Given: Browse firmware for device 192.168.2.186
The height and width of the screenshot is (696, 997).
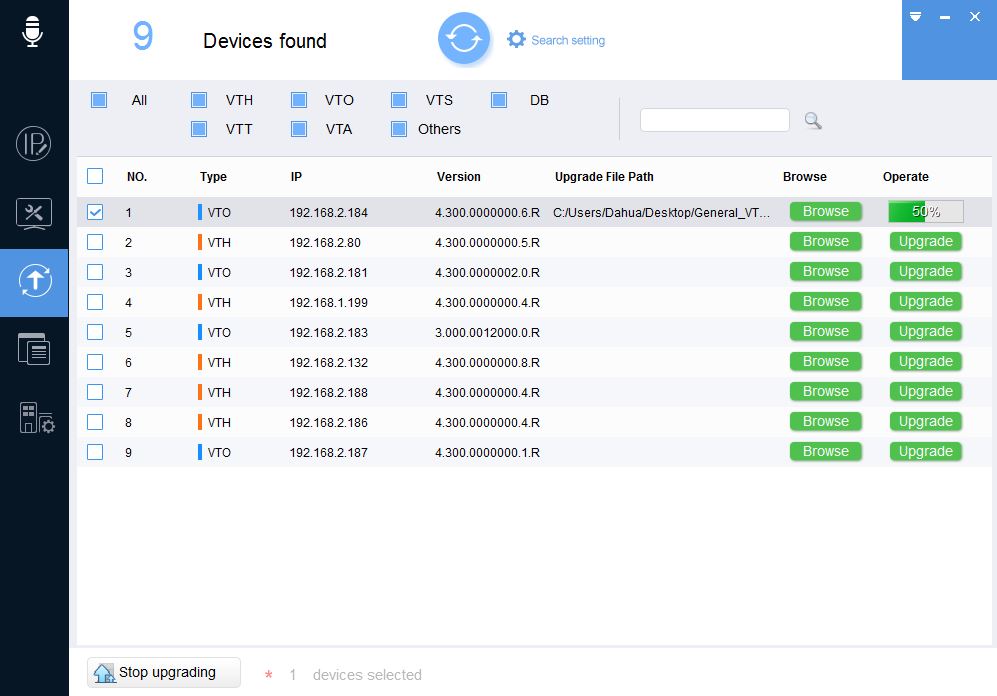Looking at the screenshot, I should [825, 421].
